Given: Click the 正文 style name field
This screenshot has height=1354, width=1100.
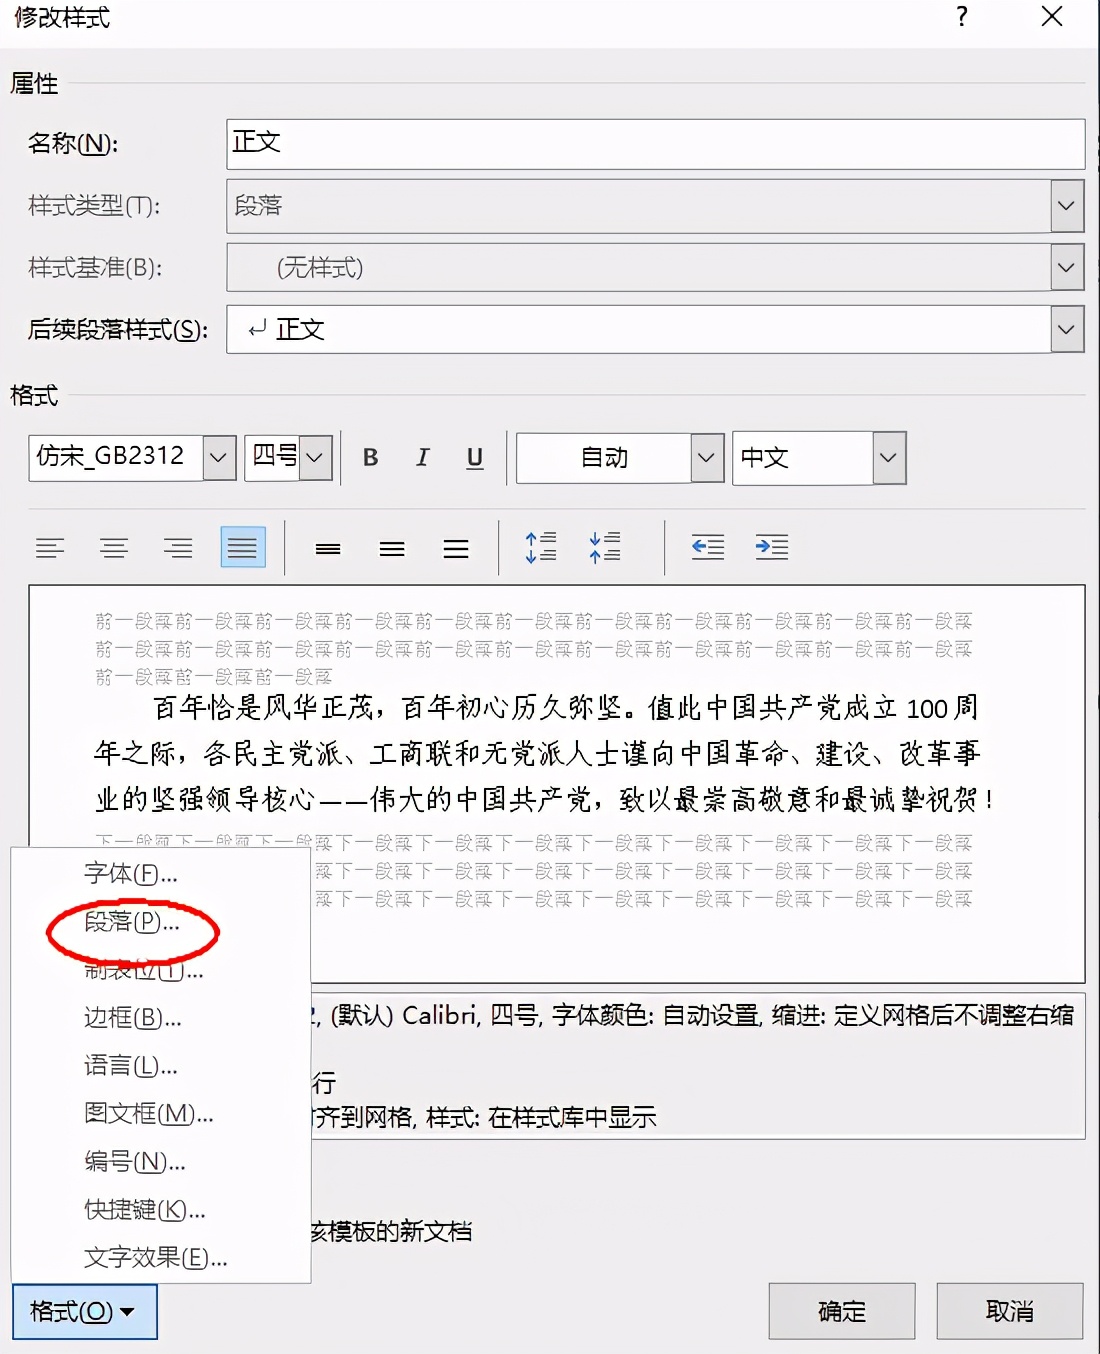Looking at the screenshot, I should click(656, 143).
